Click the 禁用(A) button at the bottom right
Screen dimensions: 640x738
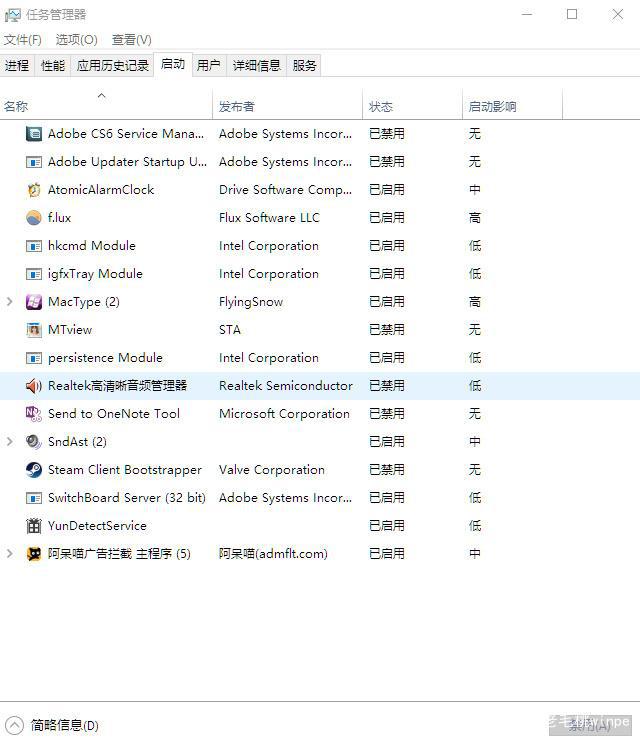click(x=590, y=725)
